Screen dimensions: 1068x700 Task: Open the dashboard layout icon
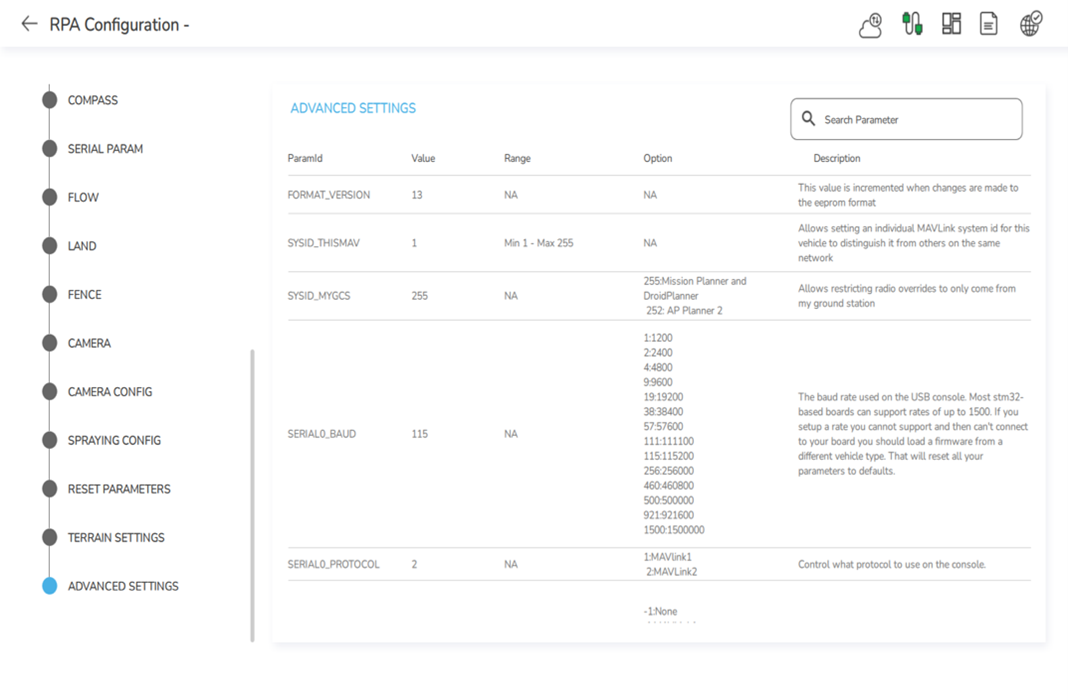coord(953,23)
